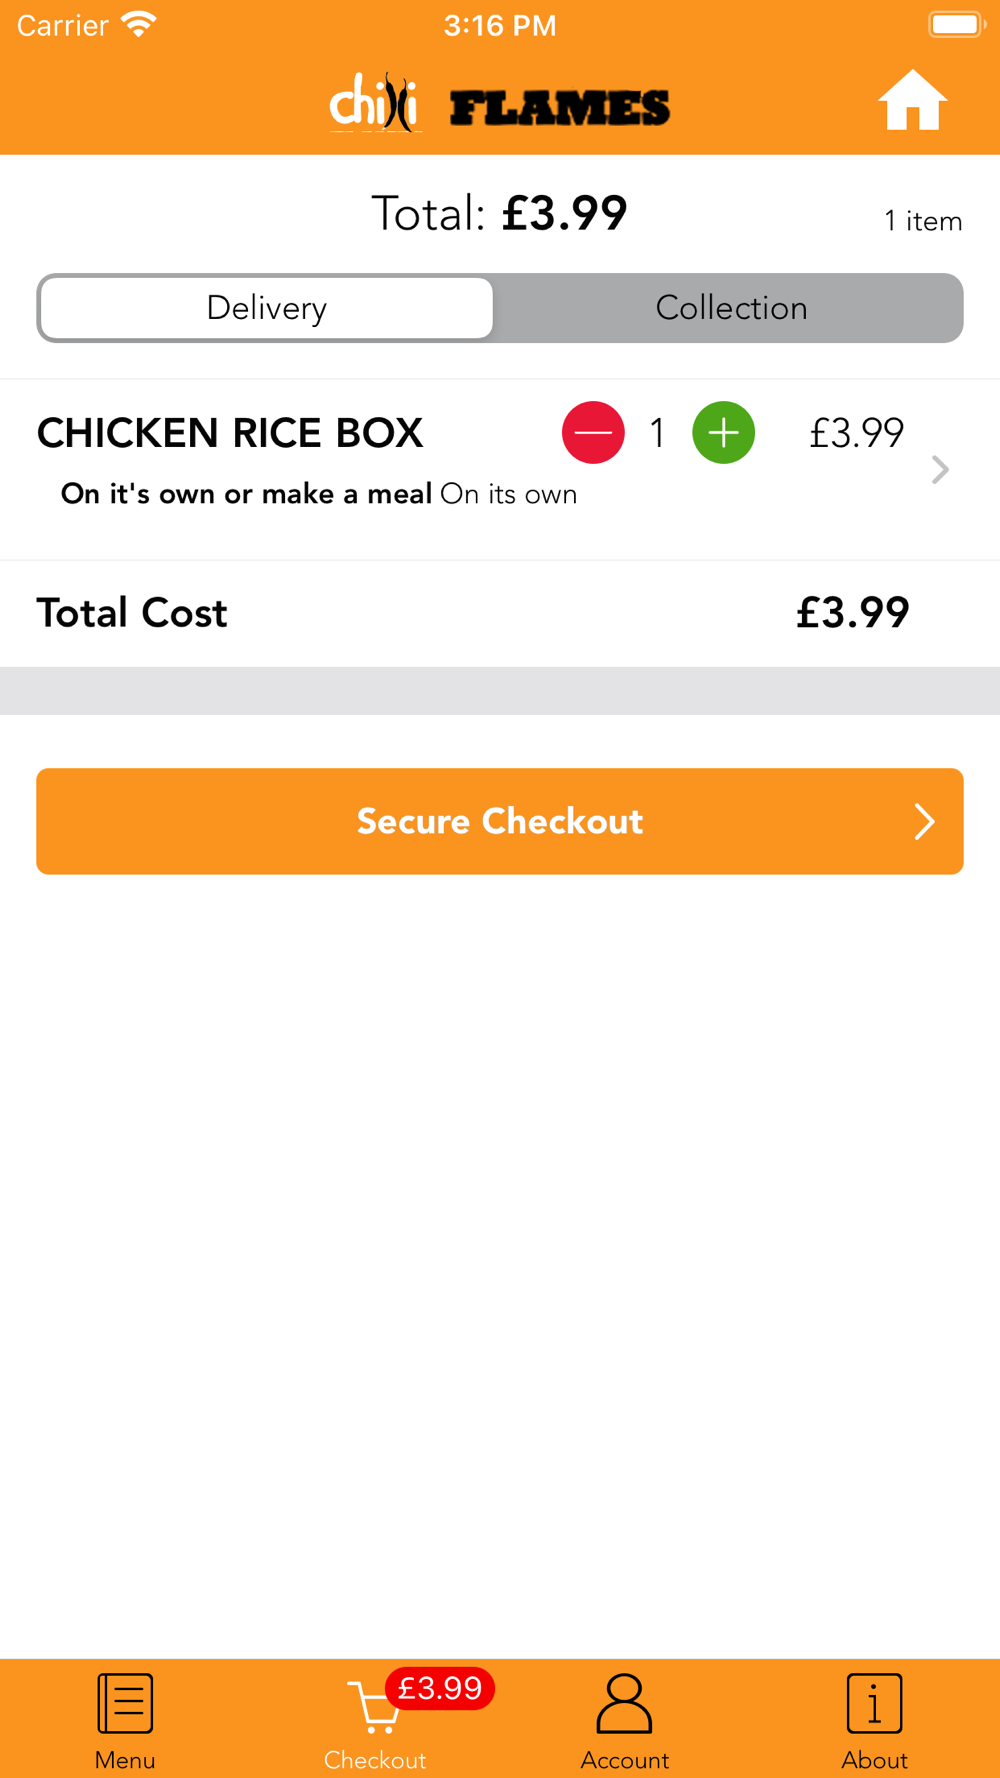1000x1778 pixels.
Task: Switch to Collection option
Action: click(x=731, y=308)
